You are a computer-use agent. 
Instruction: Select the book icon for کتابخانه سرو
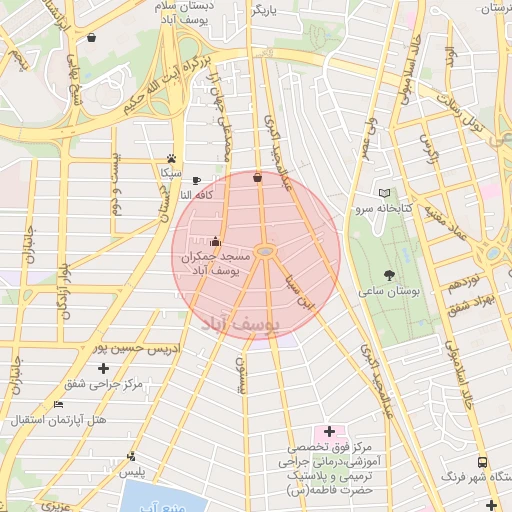(384, 193)
